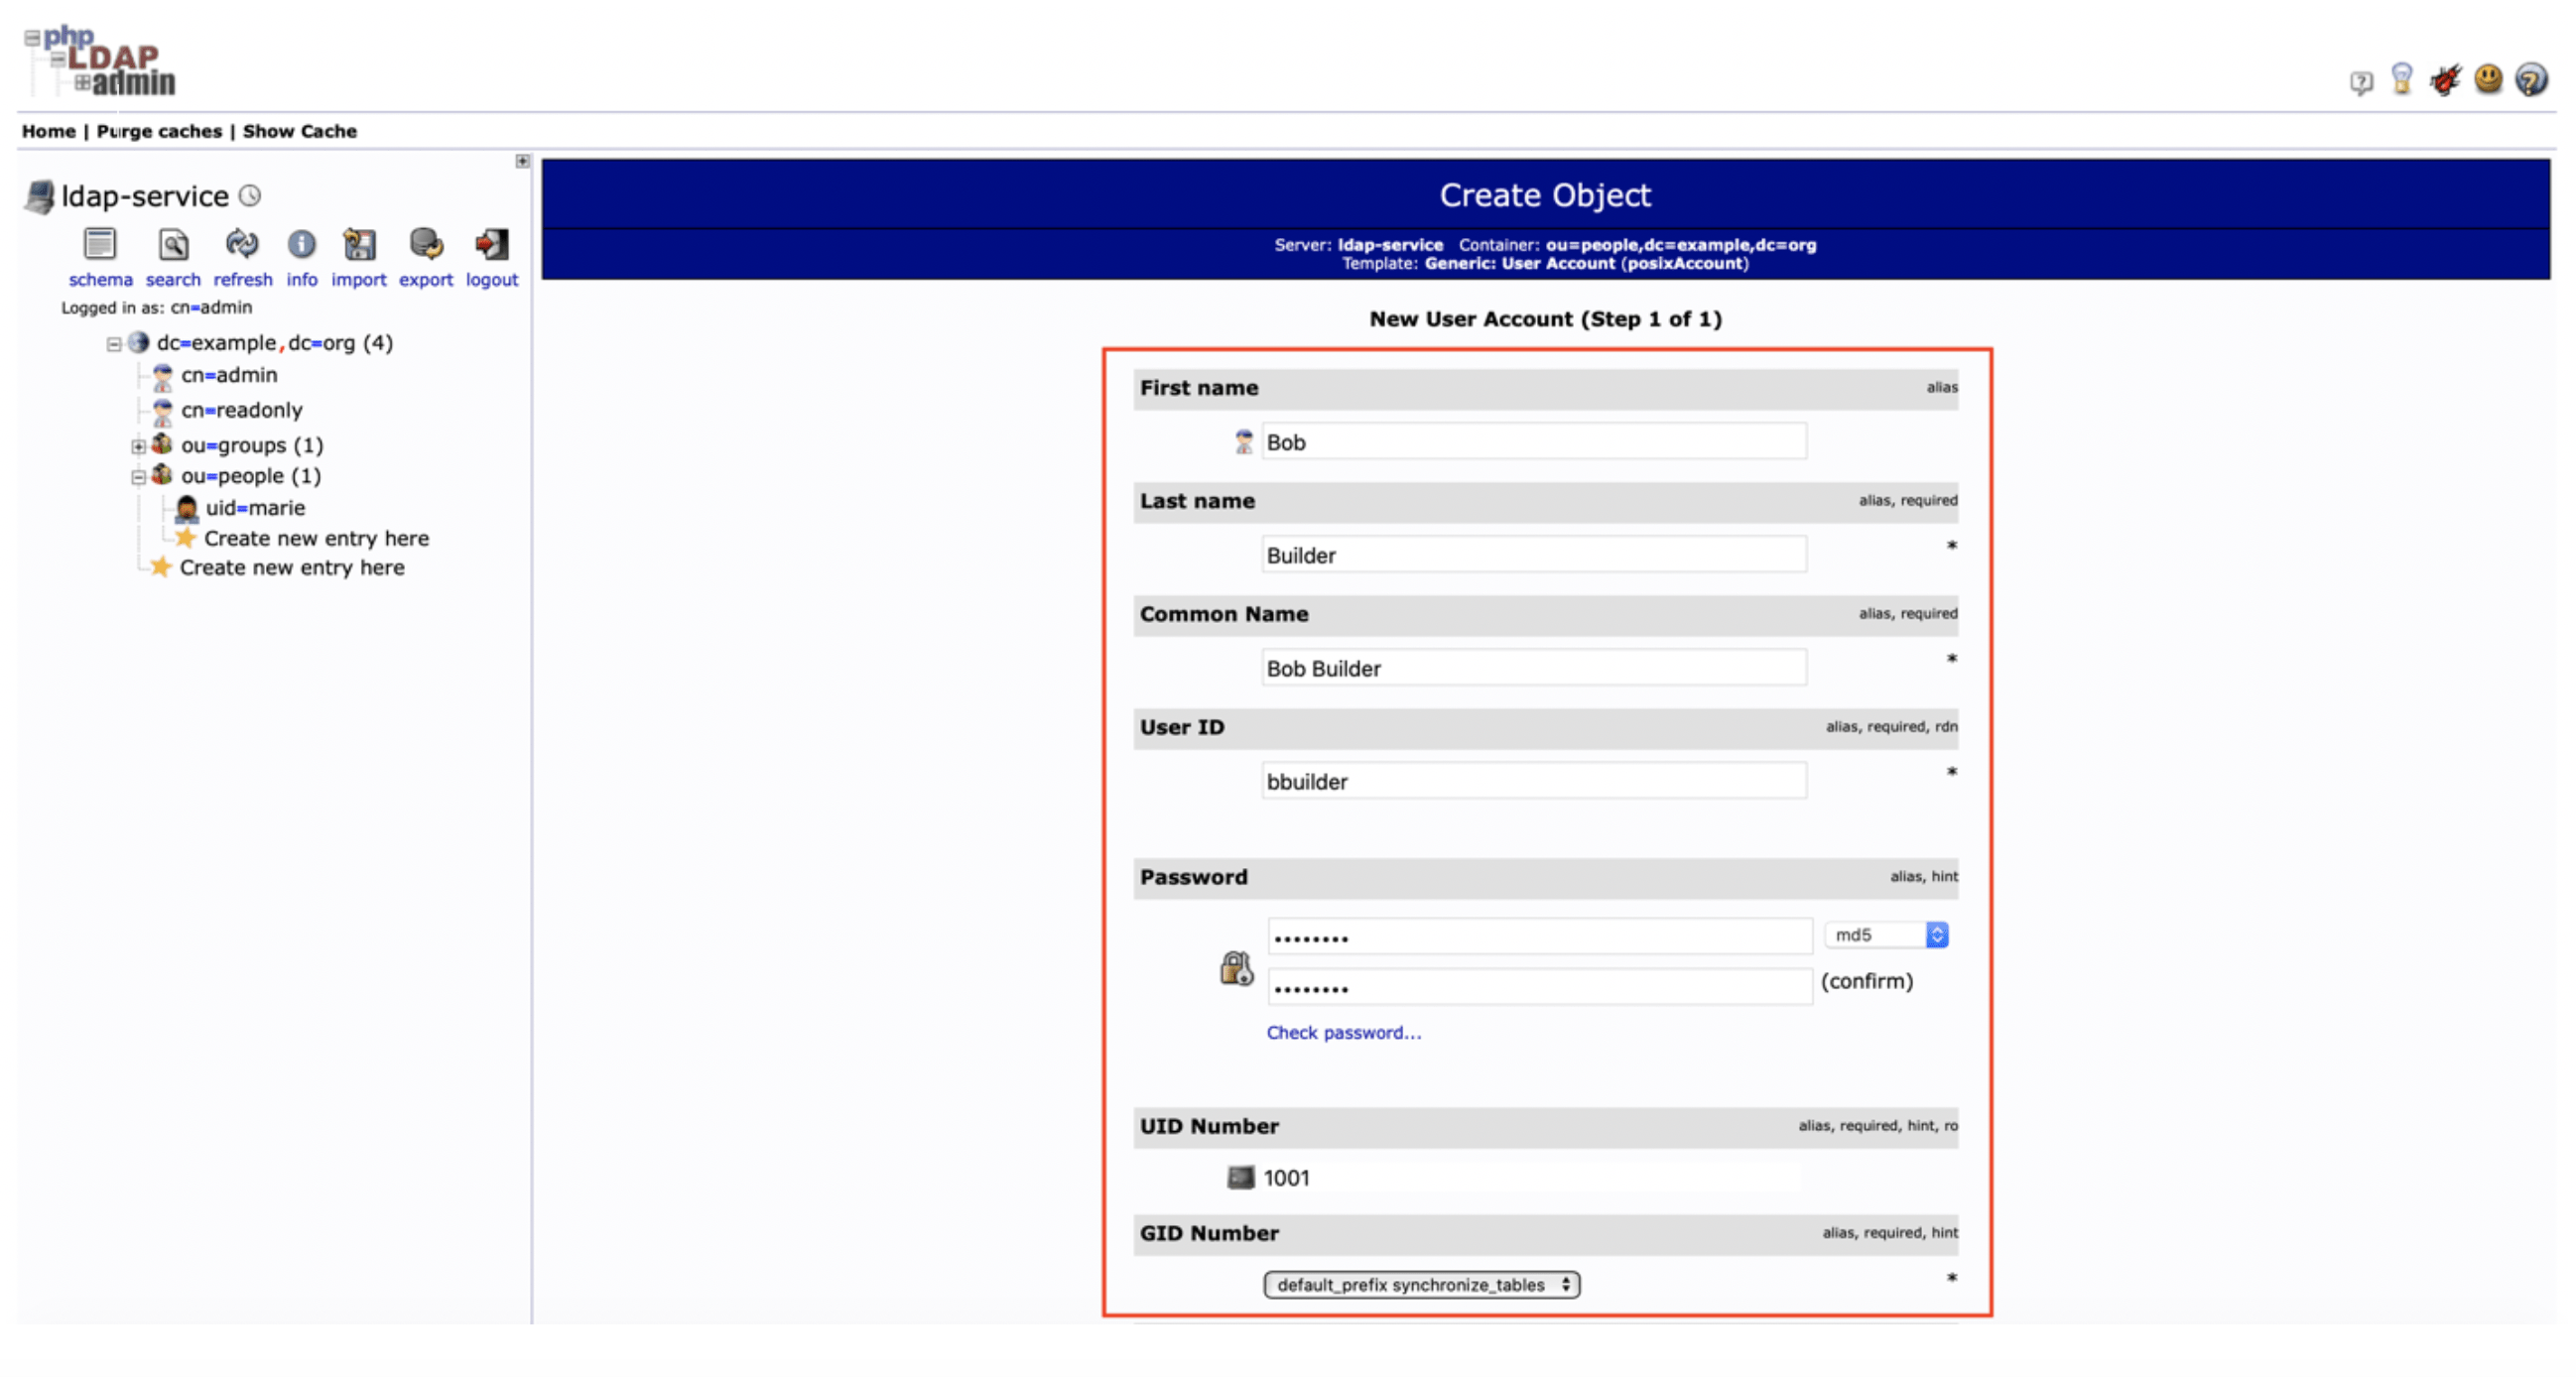Viewport: 2576px width, 1377px height.
Task: Click the schema text link
Action: tap(100, 280)
